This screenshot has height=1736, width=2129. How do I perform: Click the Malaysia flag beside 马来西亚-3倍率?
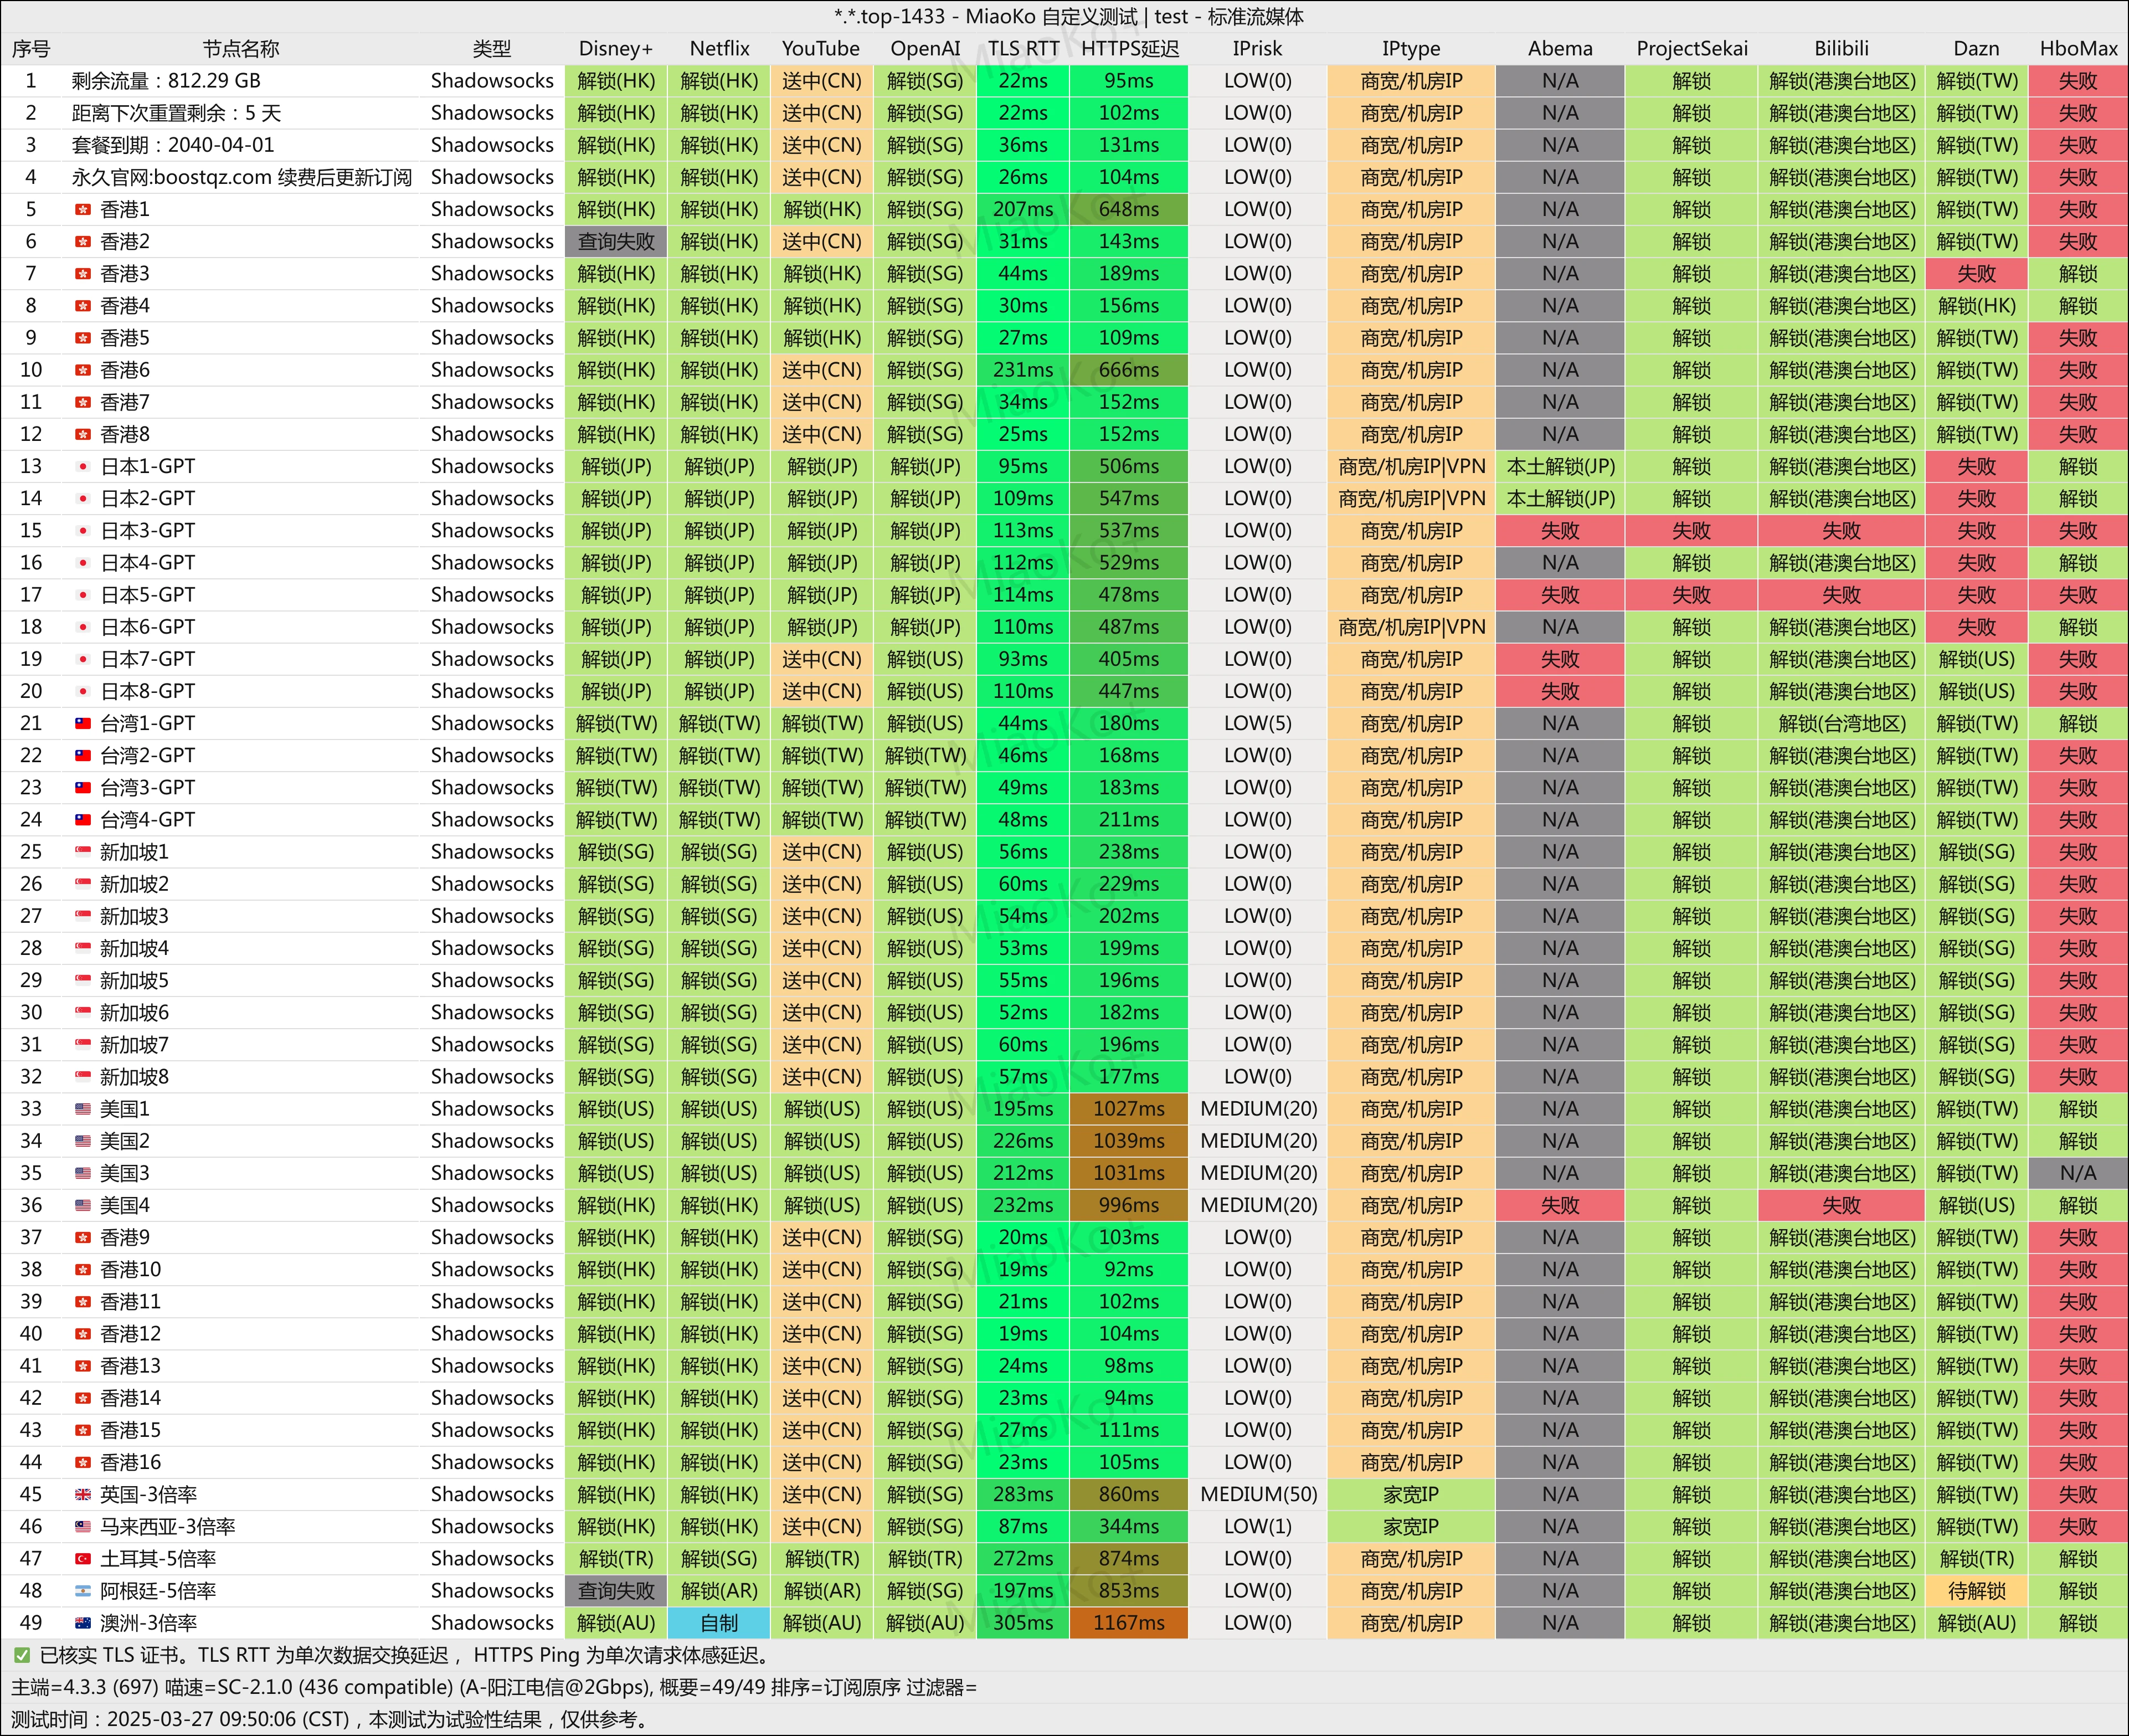coord(83,1526)
